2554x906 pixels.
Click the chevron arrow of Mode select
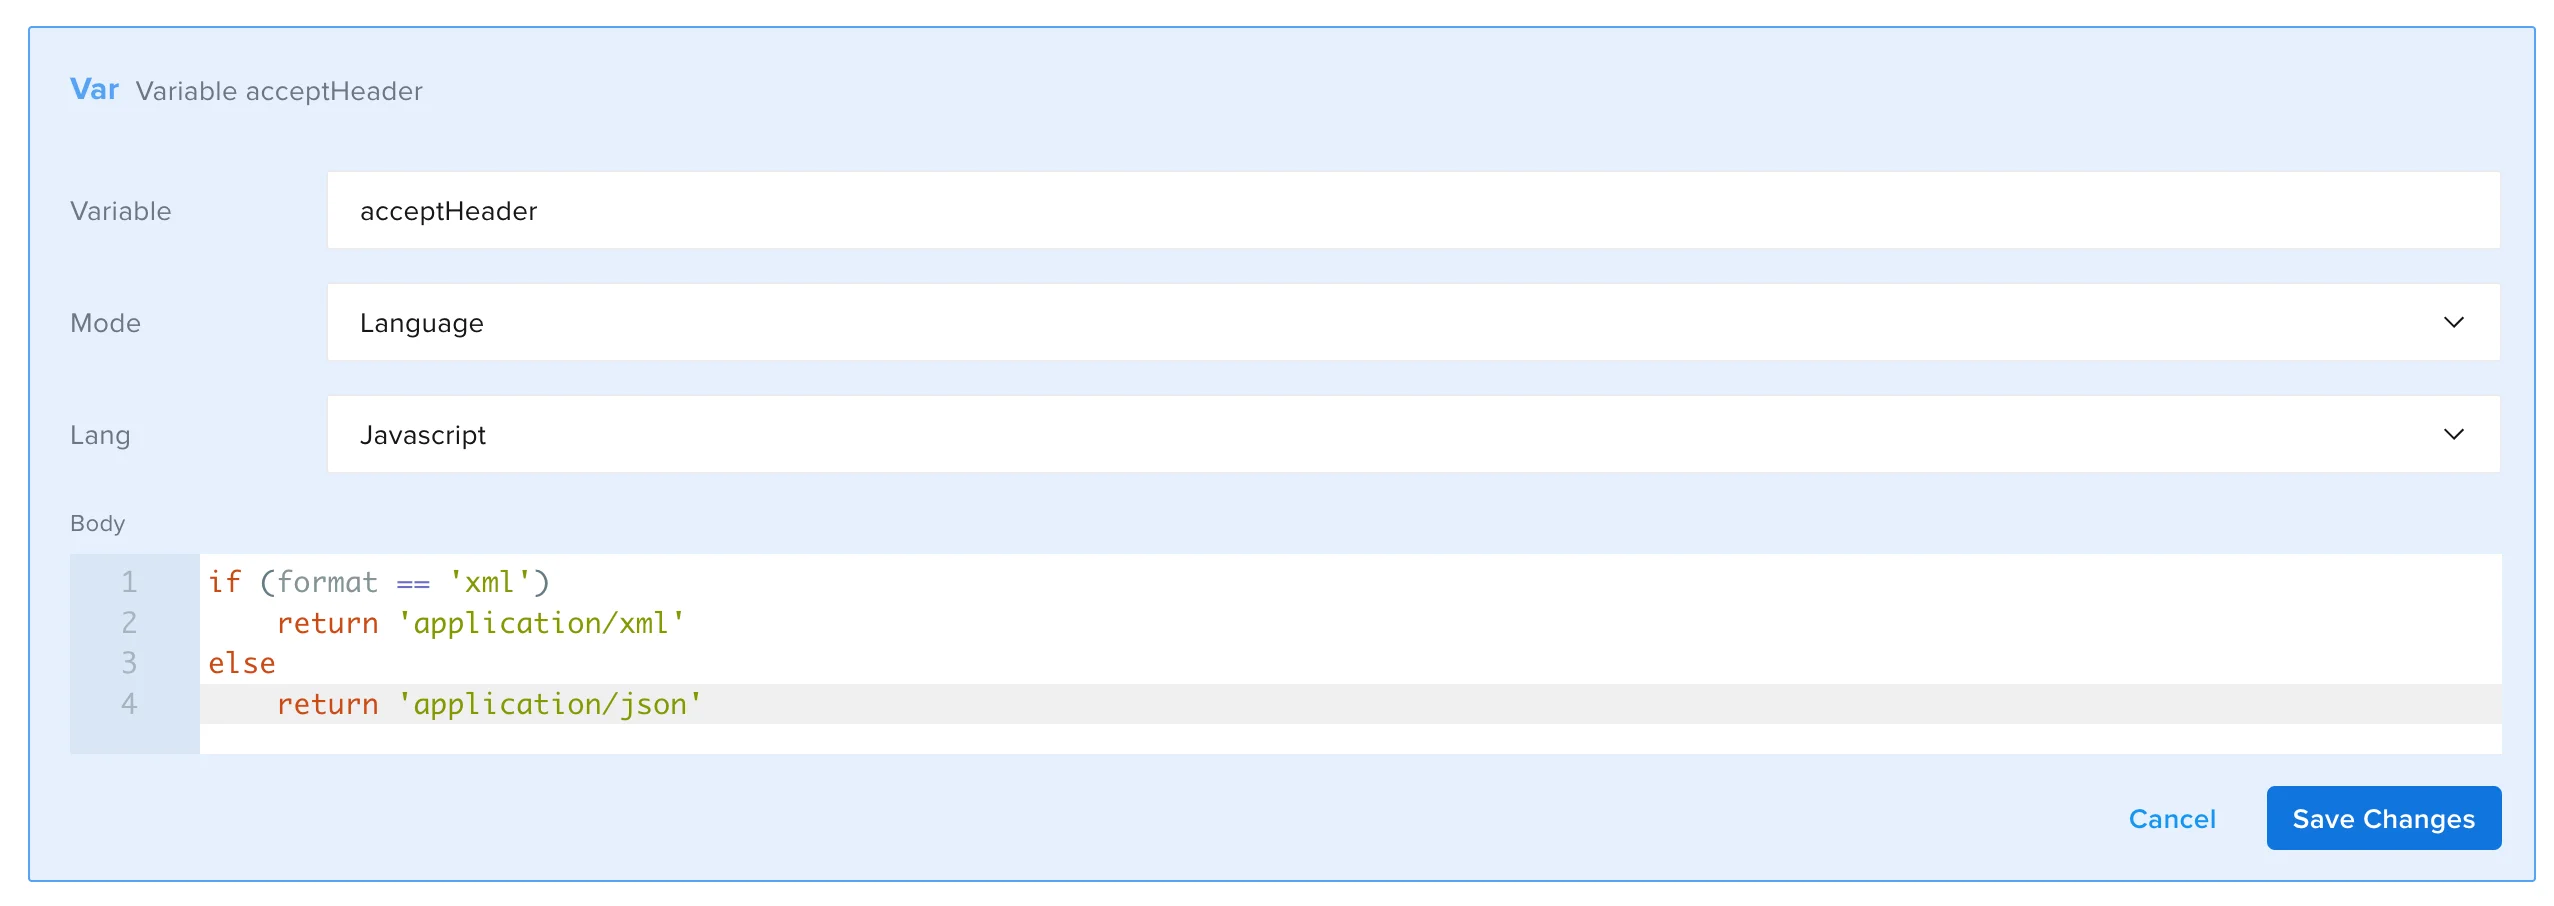pos(2453,323)
